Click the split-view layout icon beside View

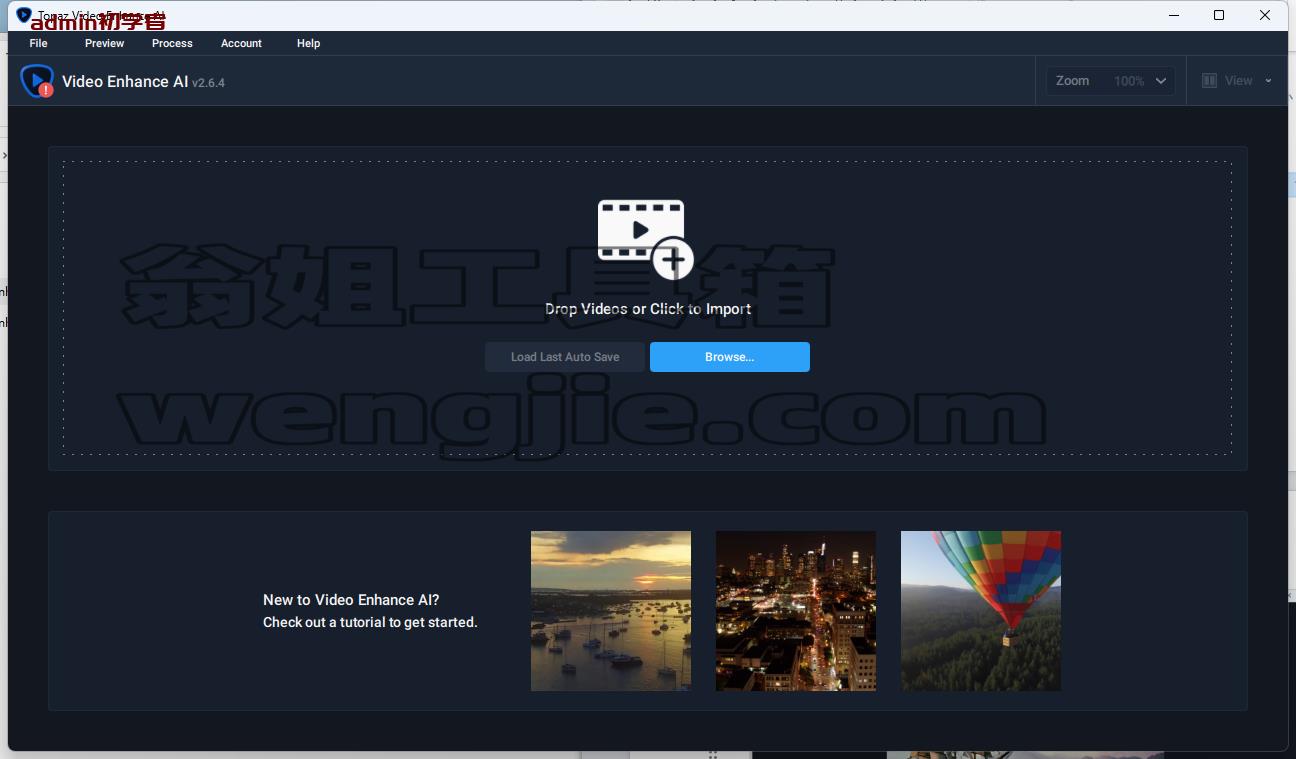(1209, 81)
